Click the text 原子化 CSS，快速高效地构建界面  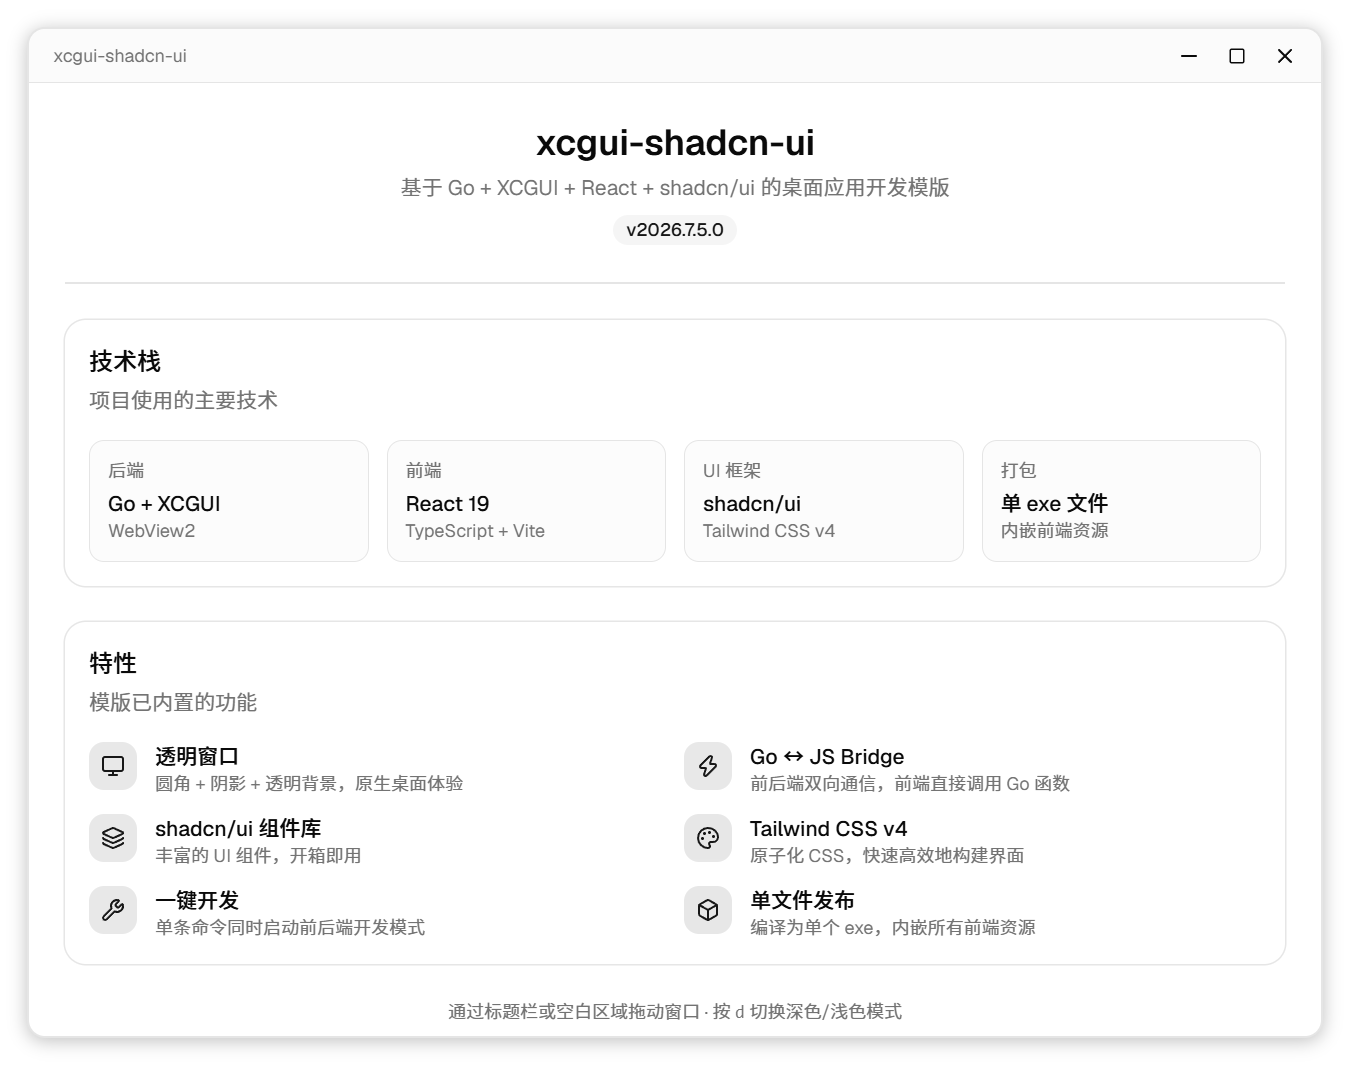[x=887, y=856]
